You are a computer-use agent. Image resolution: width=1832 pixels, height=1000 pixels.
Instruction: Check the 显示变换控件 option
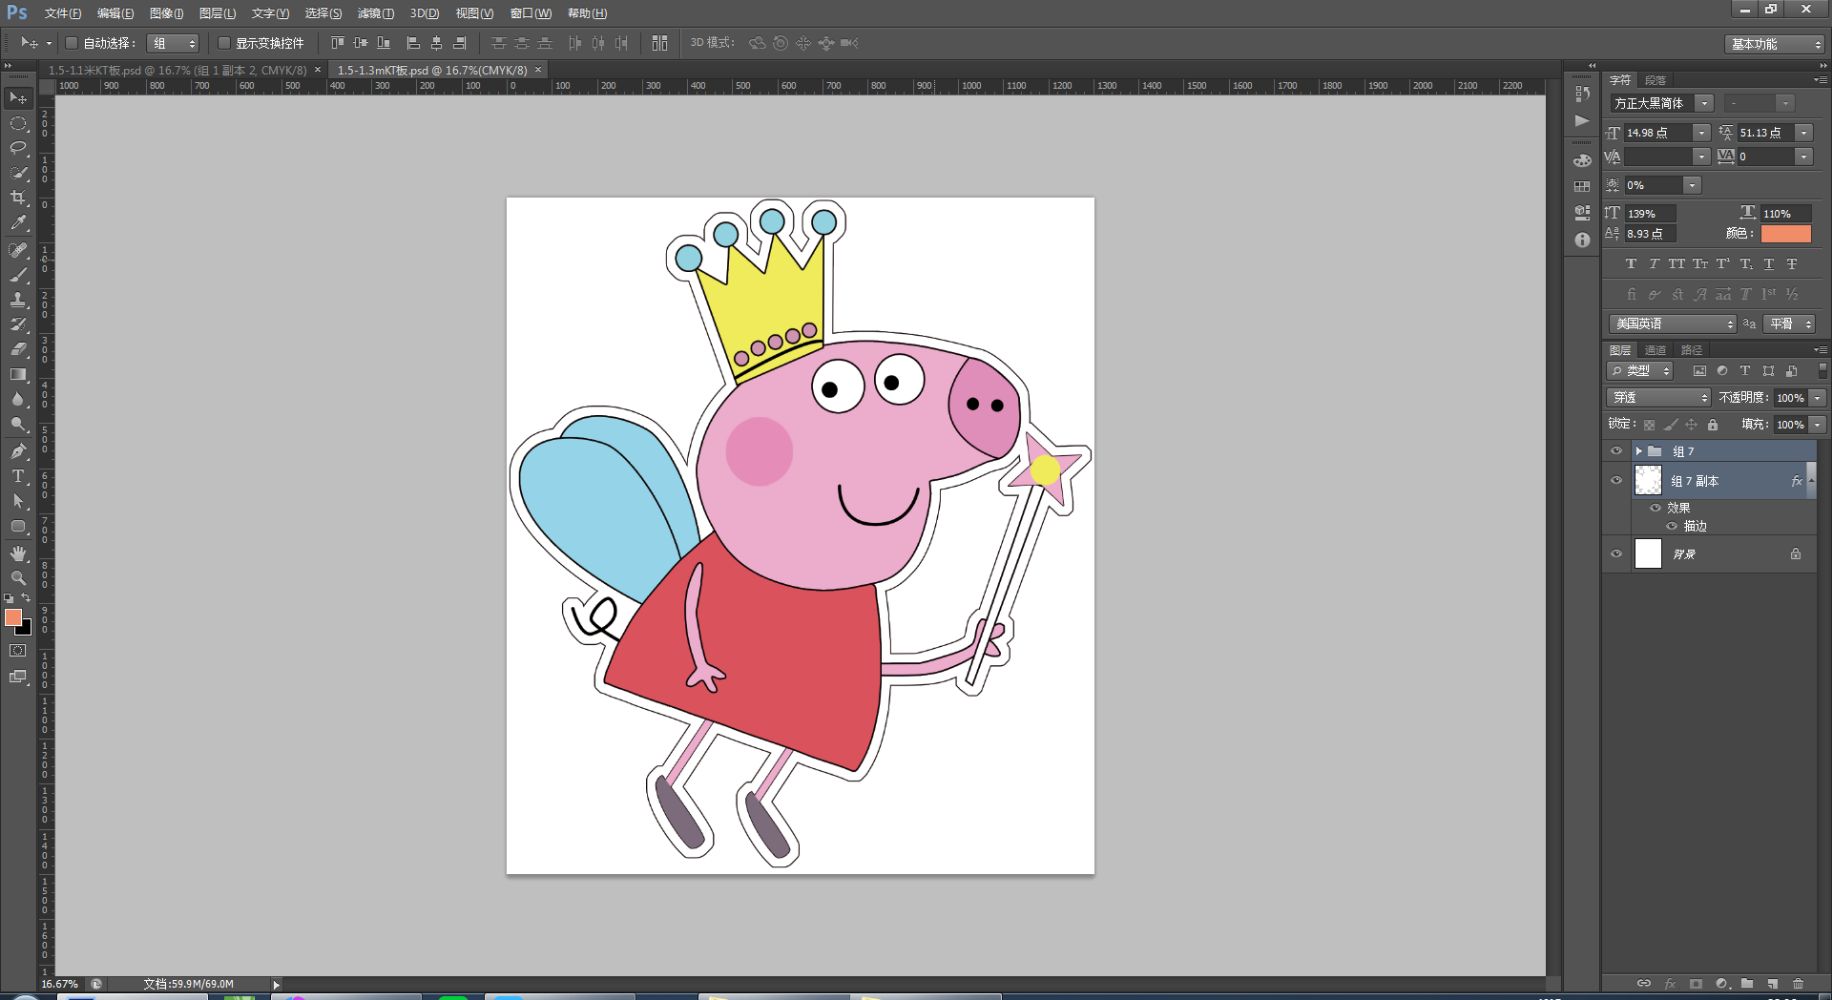pyautogui.click(x=225, y=43)
